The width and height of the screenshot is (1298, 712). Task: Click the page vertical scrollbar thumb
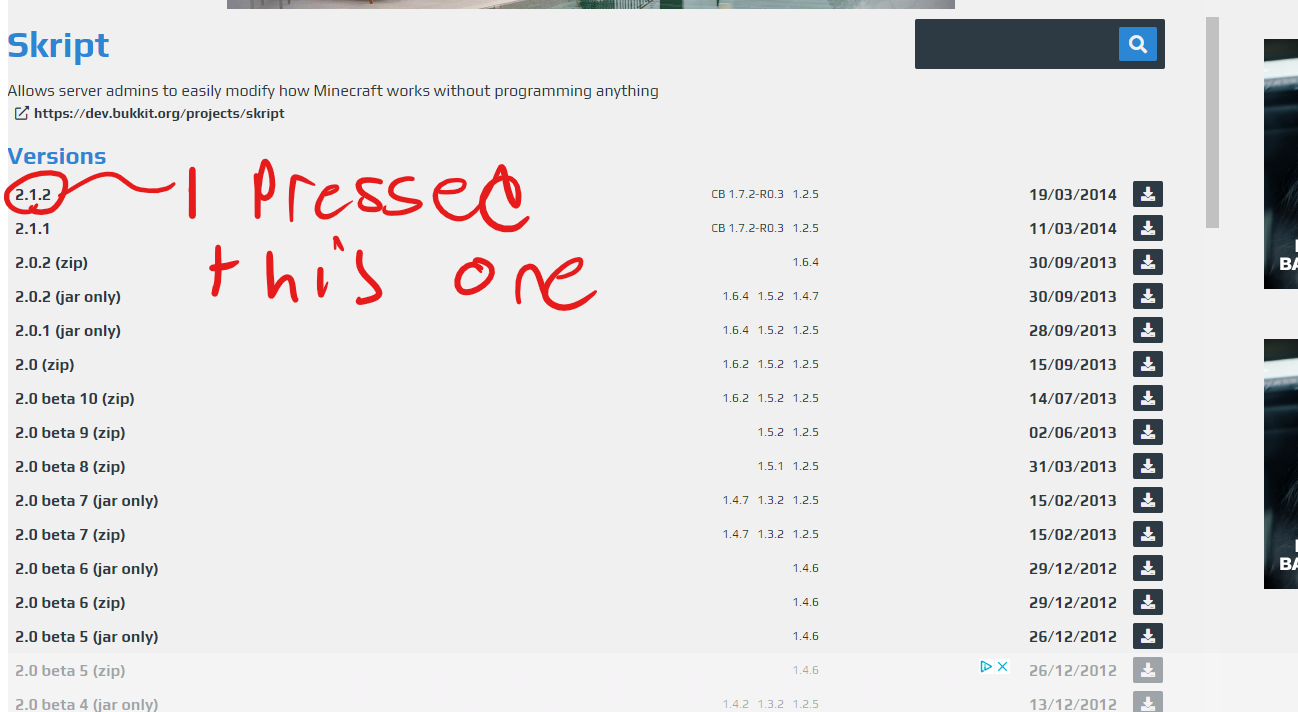[1212, 122]
